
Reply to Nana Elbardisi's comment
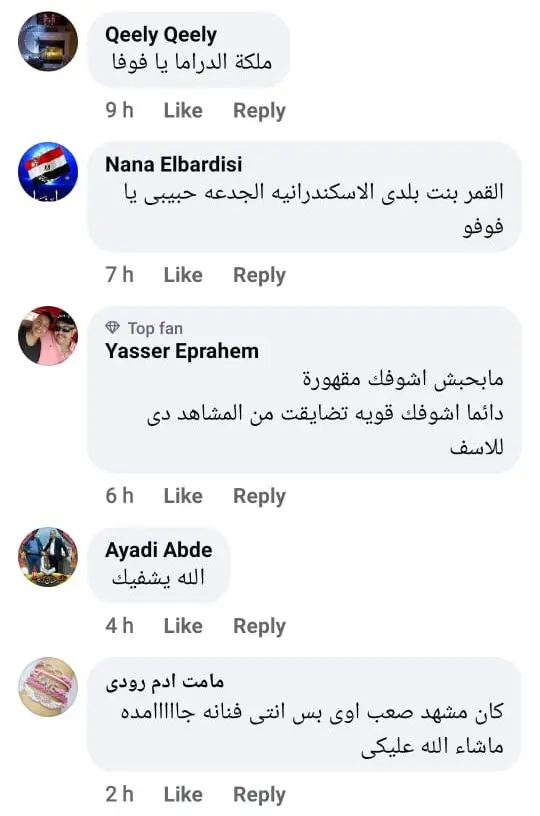[x=259, y=275]
